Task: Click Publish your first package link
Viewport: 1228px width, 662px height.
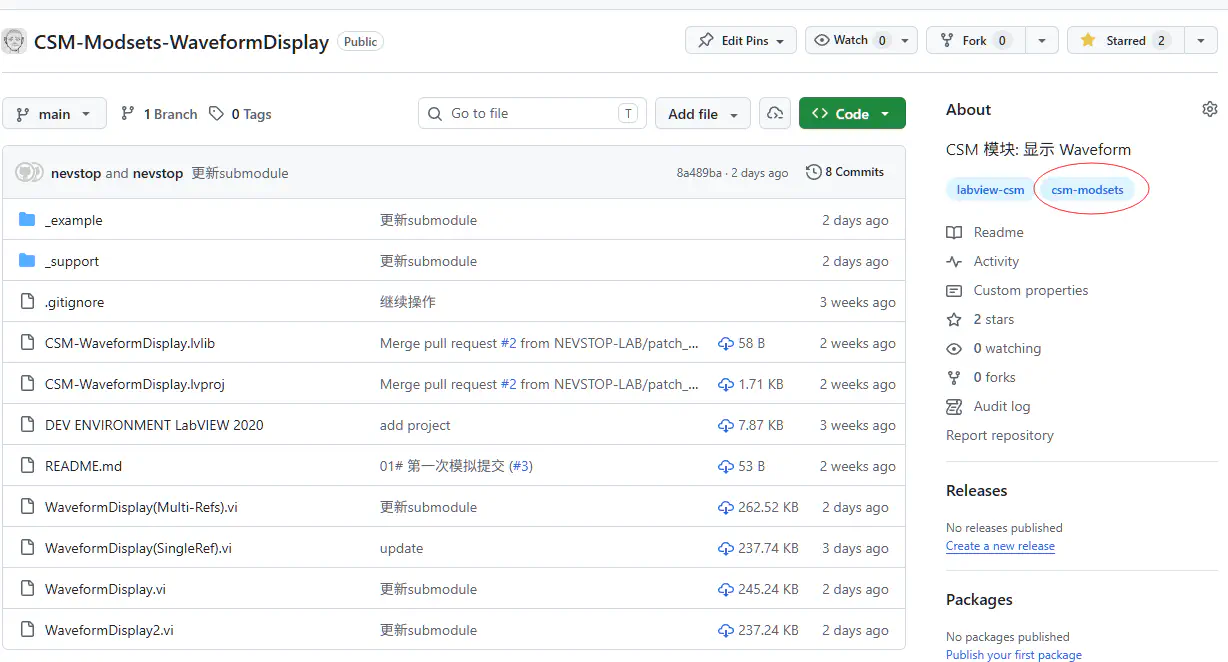Action: tap(1014, 655)
